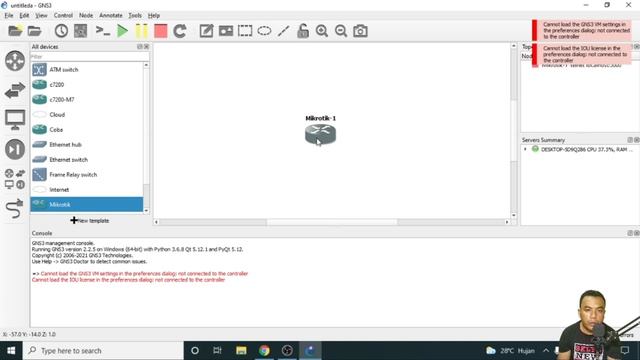This screenshot has height=360, width=640.
Task: Browse all devices sidebar icon
Action: pyautogui.click(x=15, y=179)
